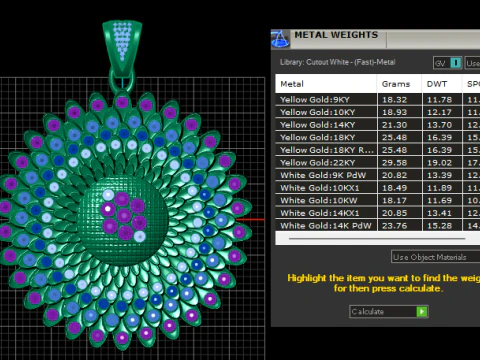Select the Yellow Gold:14KY row

tap(378, 125)
